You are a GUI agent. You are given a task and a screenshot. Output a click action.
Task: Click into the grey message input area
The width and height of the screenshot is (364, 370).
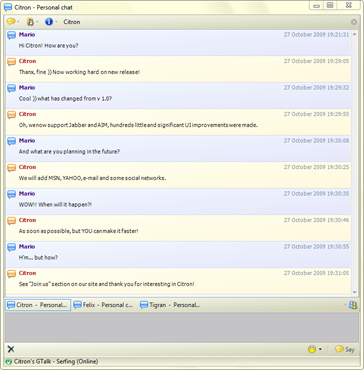tap(182, 327)
